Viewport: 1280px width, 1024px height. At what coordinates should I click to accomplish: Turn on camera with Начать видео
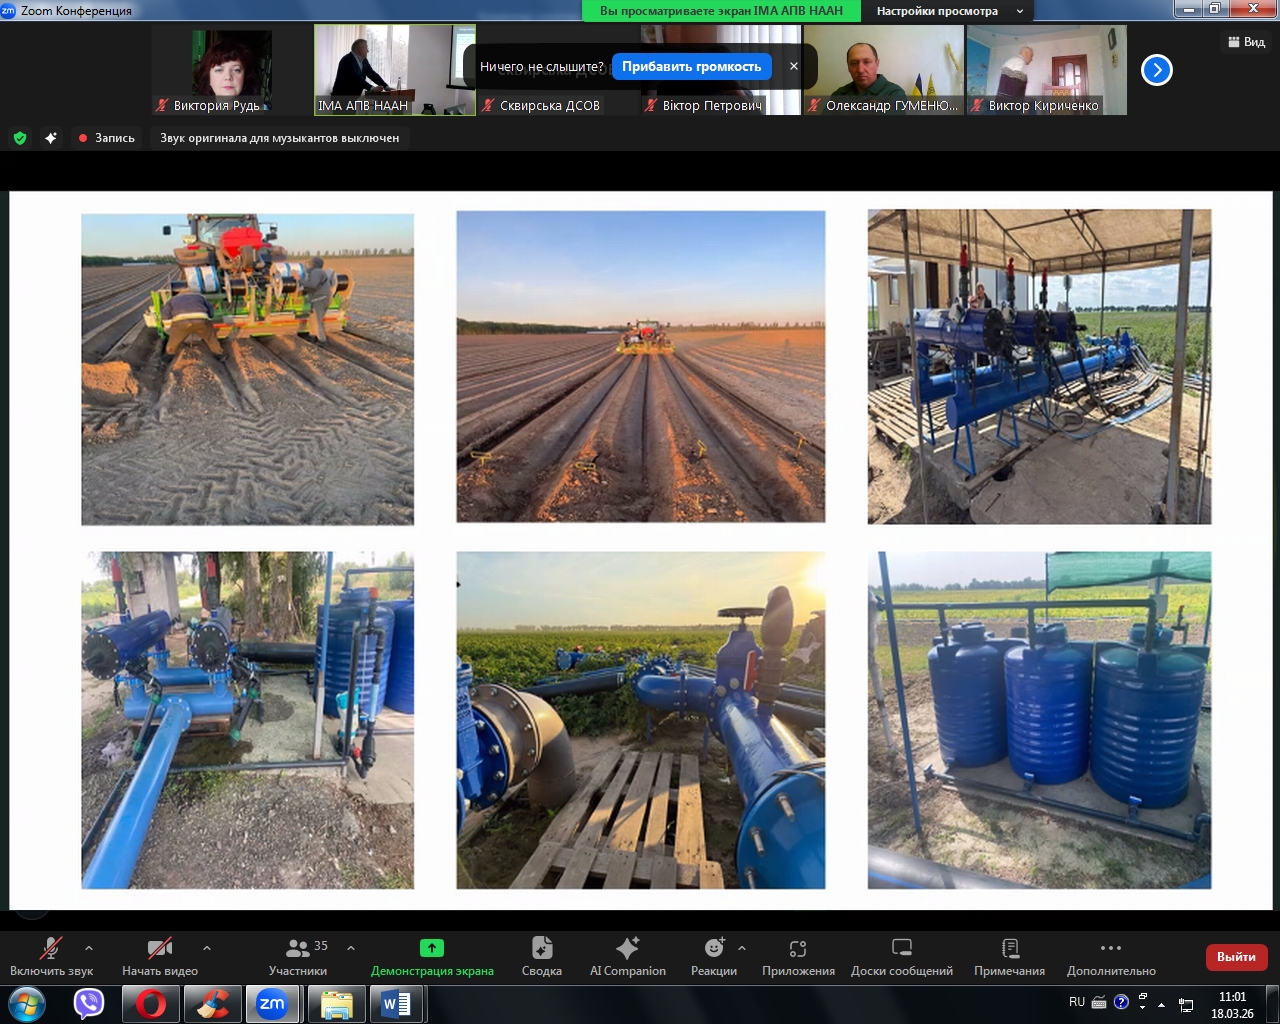coord(159,956)
